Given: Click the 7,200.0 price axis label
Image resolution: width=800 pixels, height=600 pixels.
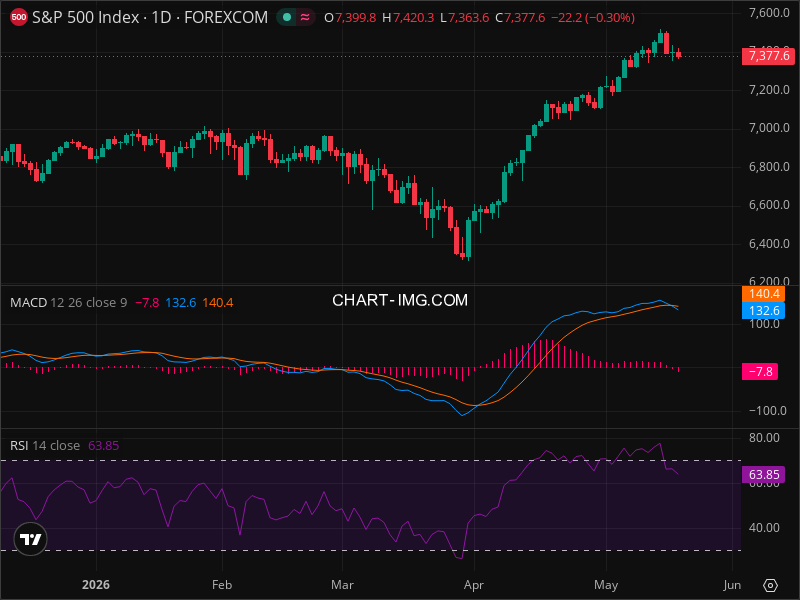Looking at the screenshot, I should (x=769, y=90).
